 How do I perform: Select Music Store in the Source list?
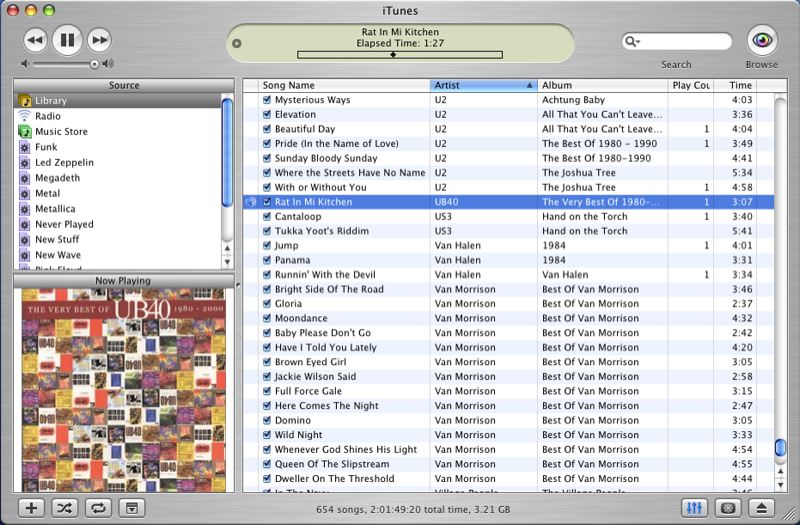[x=61, y=131]
